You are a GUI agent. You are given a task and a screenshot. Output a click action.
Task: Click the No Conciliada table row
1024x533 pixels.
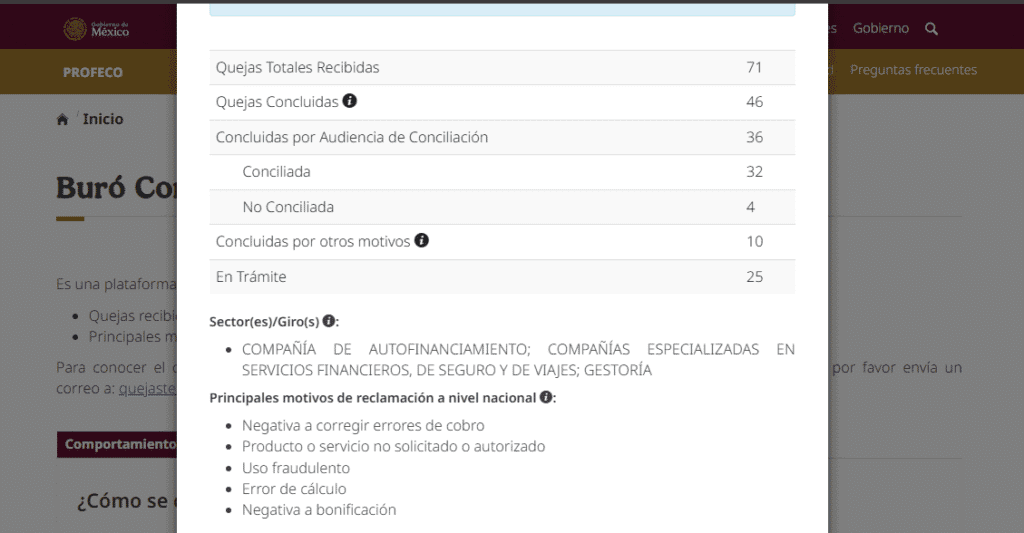pyautogui.click(x=502, y=207)
